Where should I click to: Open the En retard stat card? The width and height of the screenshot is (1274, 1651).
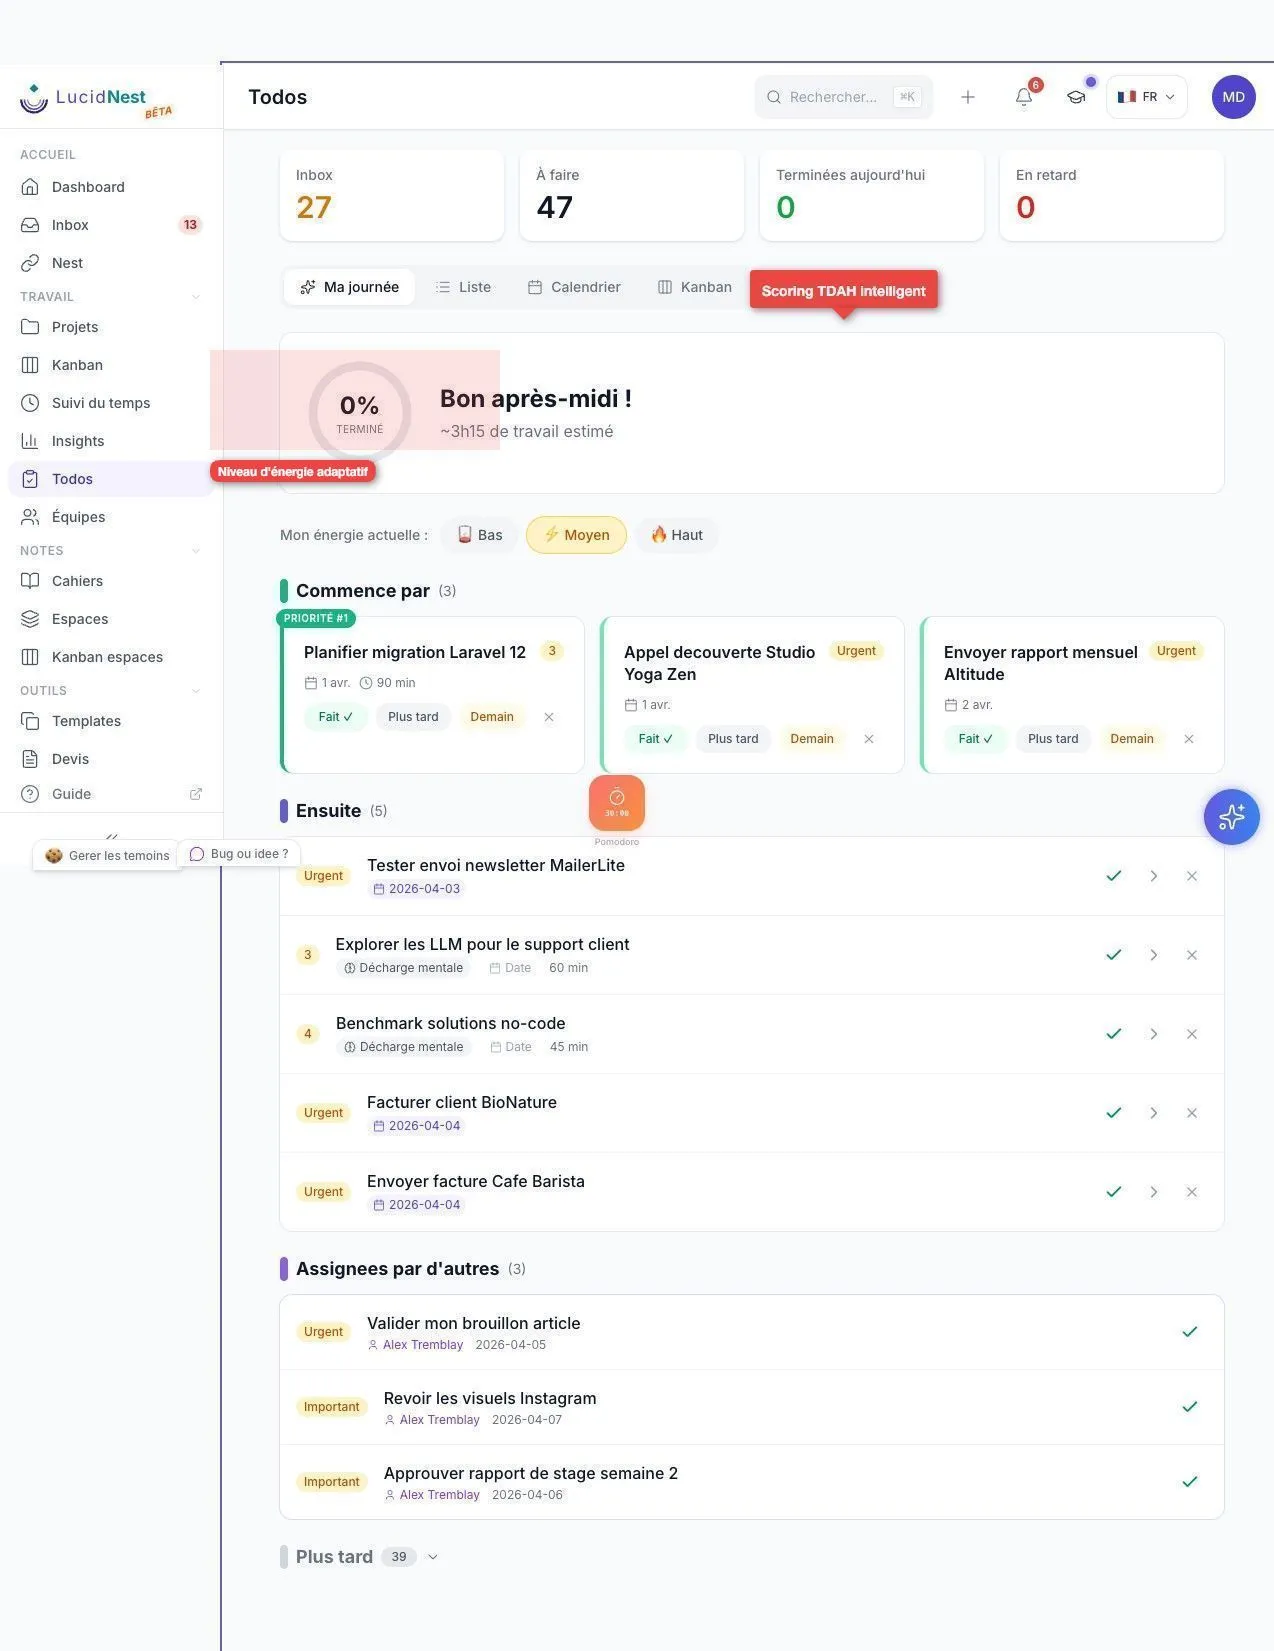click(1112, 196)
